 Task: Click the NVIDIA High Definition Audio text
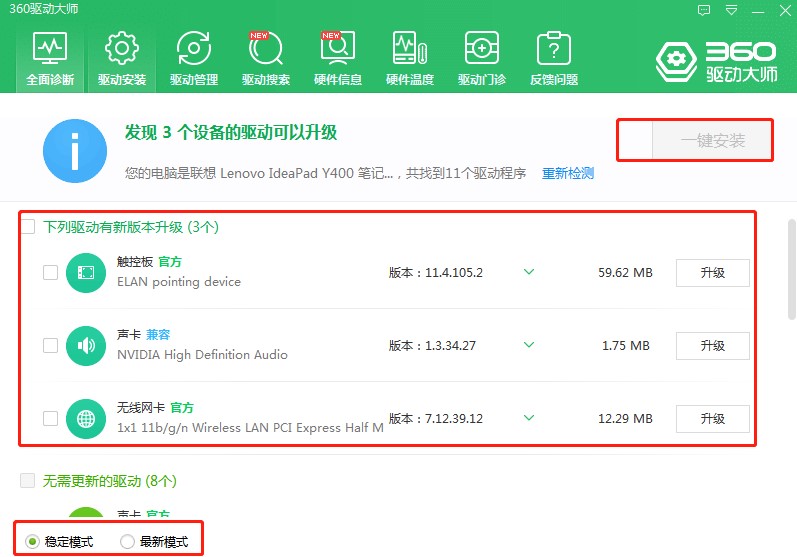(202, 355)
